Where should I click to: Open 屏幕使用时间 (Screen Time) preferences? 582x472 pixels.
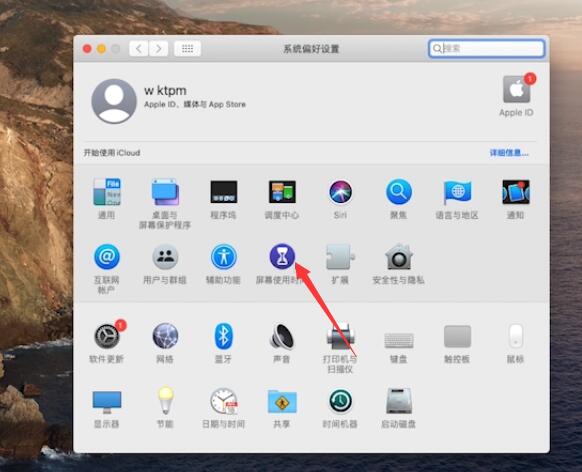tap(282, 256)
